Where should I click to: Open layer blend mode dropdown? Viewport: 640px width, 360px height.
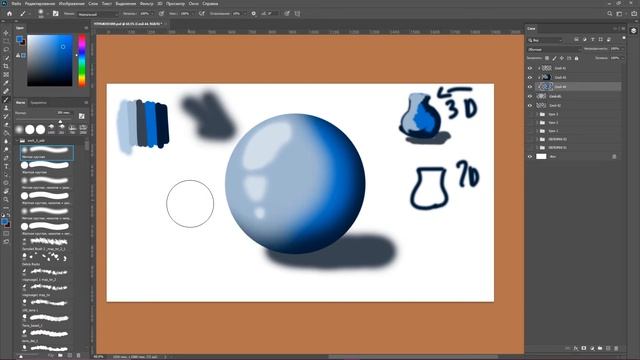pyautogui.click(x=554, y=49)
